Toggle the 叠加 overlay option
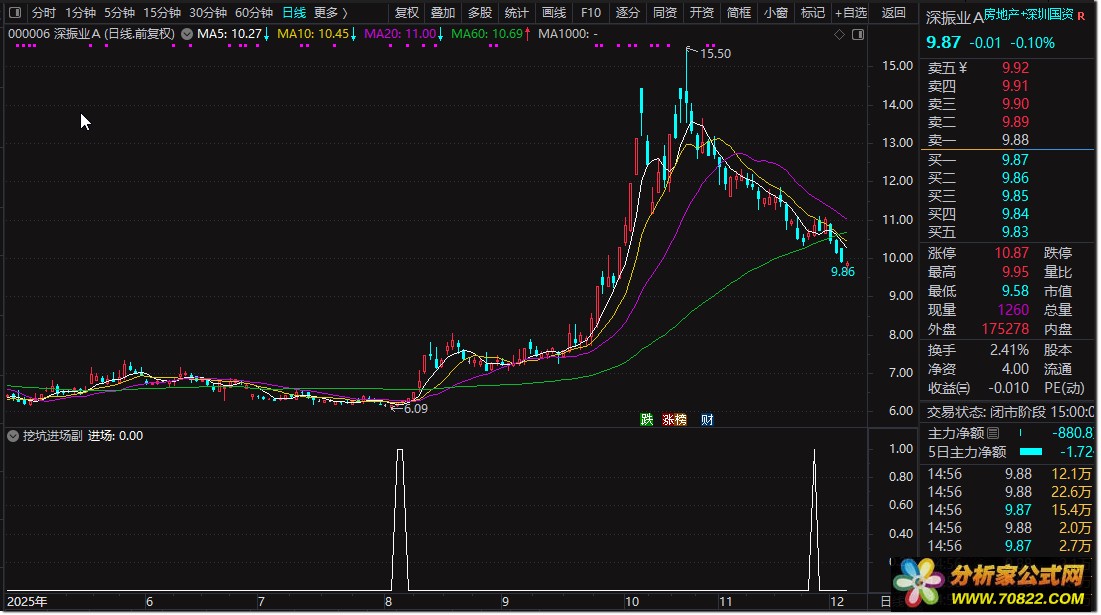 tap(443, 13)
